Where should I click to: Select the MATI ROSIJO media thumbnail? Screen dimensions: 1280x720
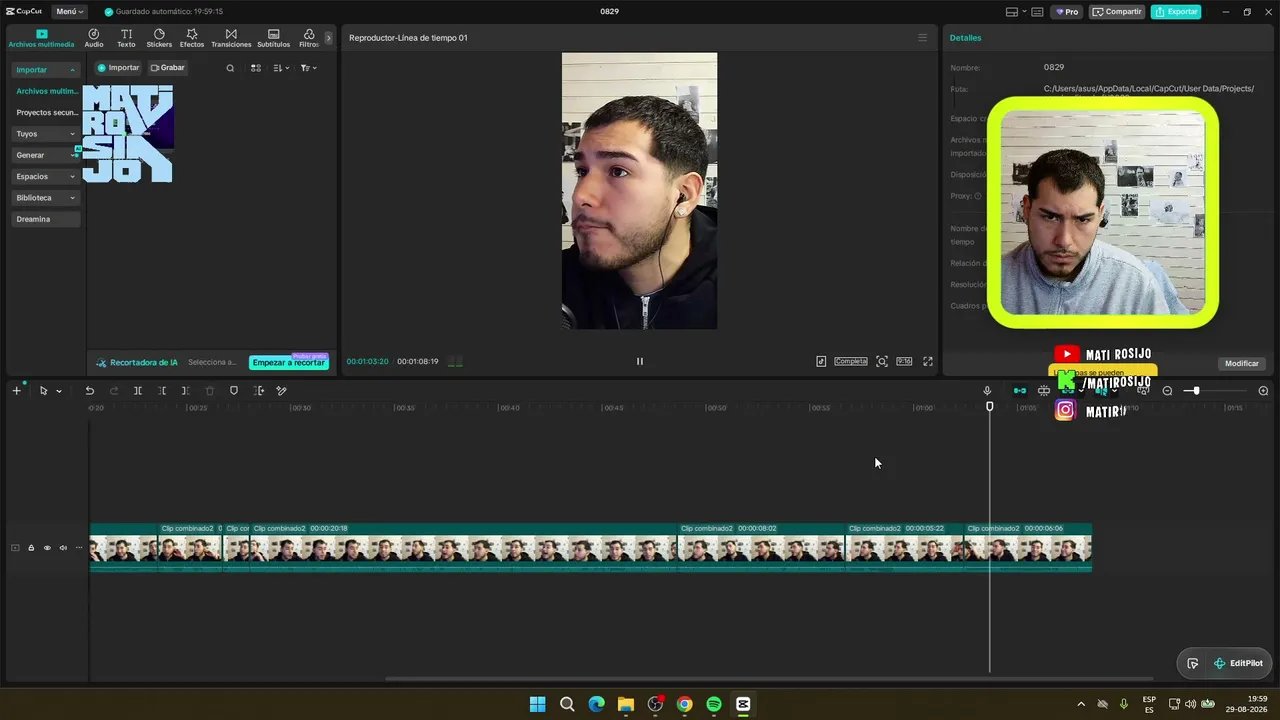(x=128, y=134)
